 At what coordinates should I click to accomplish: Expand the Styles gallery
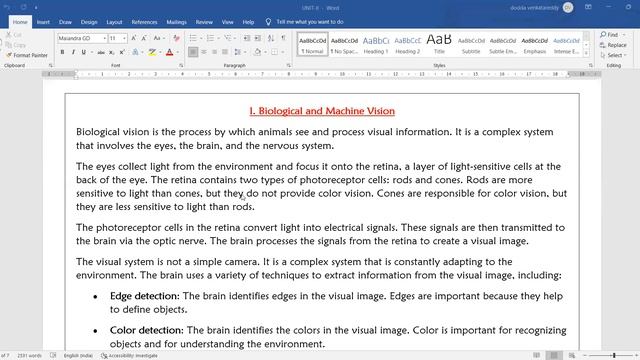coord(587,53)
